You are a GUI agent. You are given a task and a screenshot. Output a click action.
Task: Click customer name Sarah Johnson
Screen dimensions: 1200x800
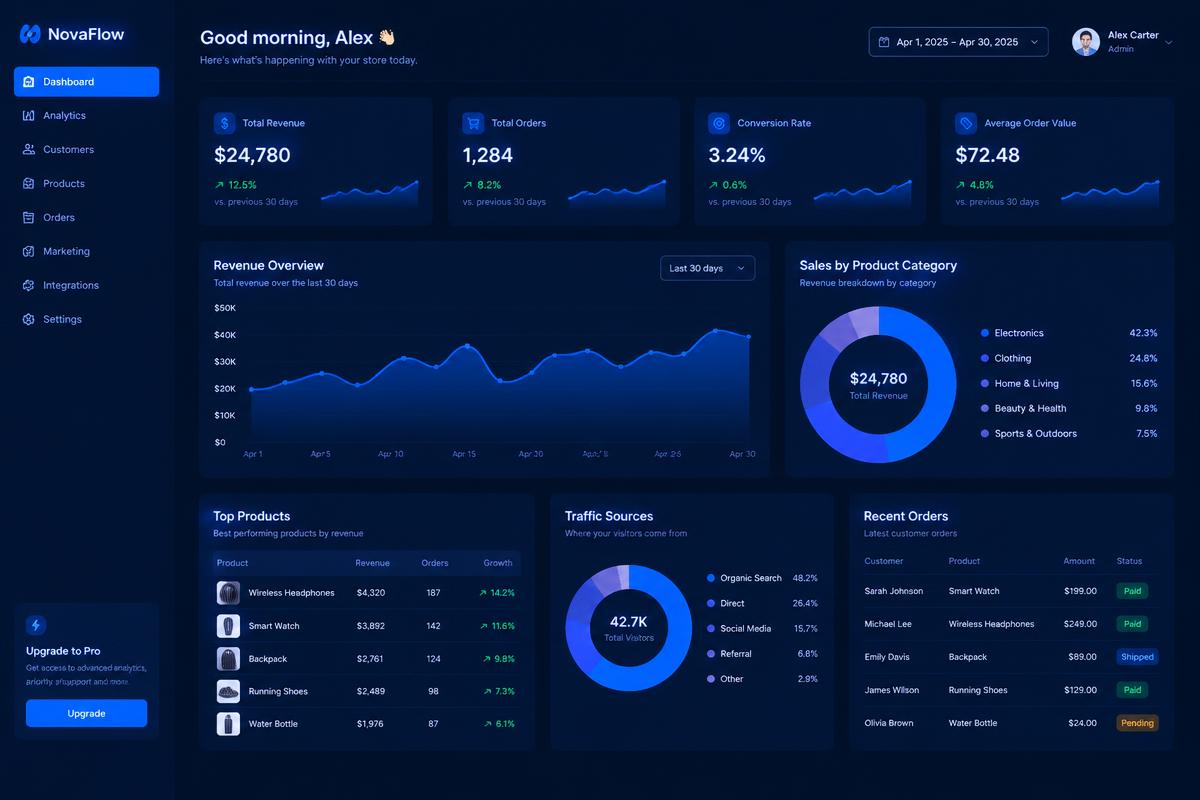click(894, 591)
